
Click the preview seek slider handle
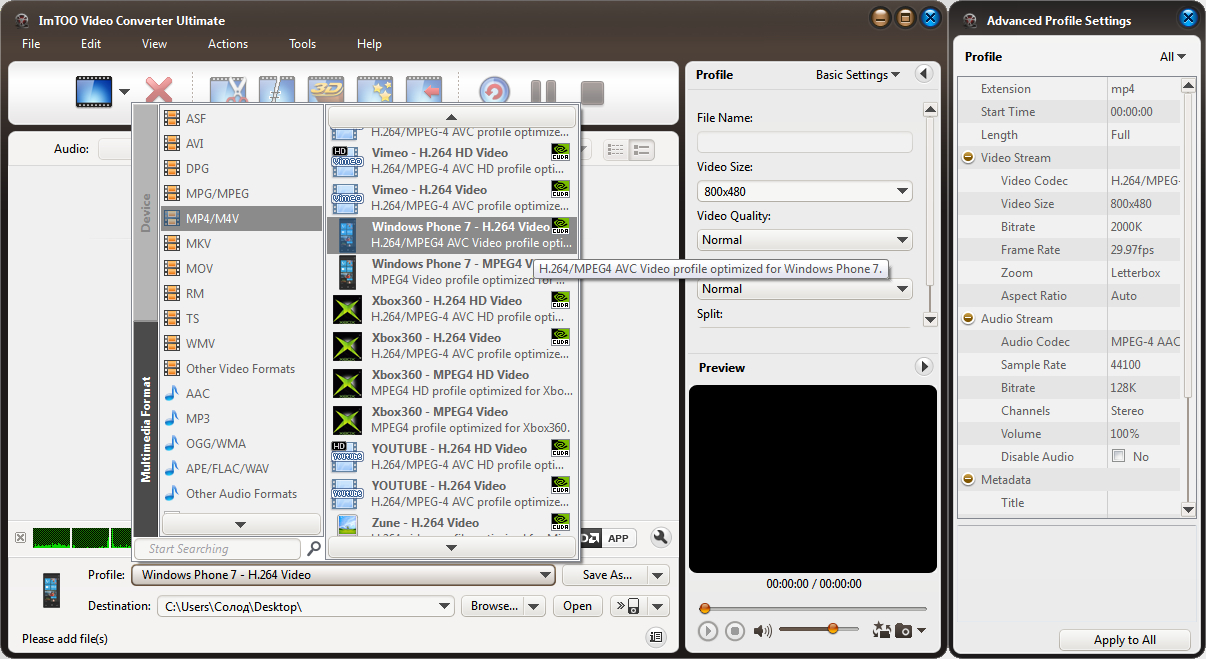705,608
